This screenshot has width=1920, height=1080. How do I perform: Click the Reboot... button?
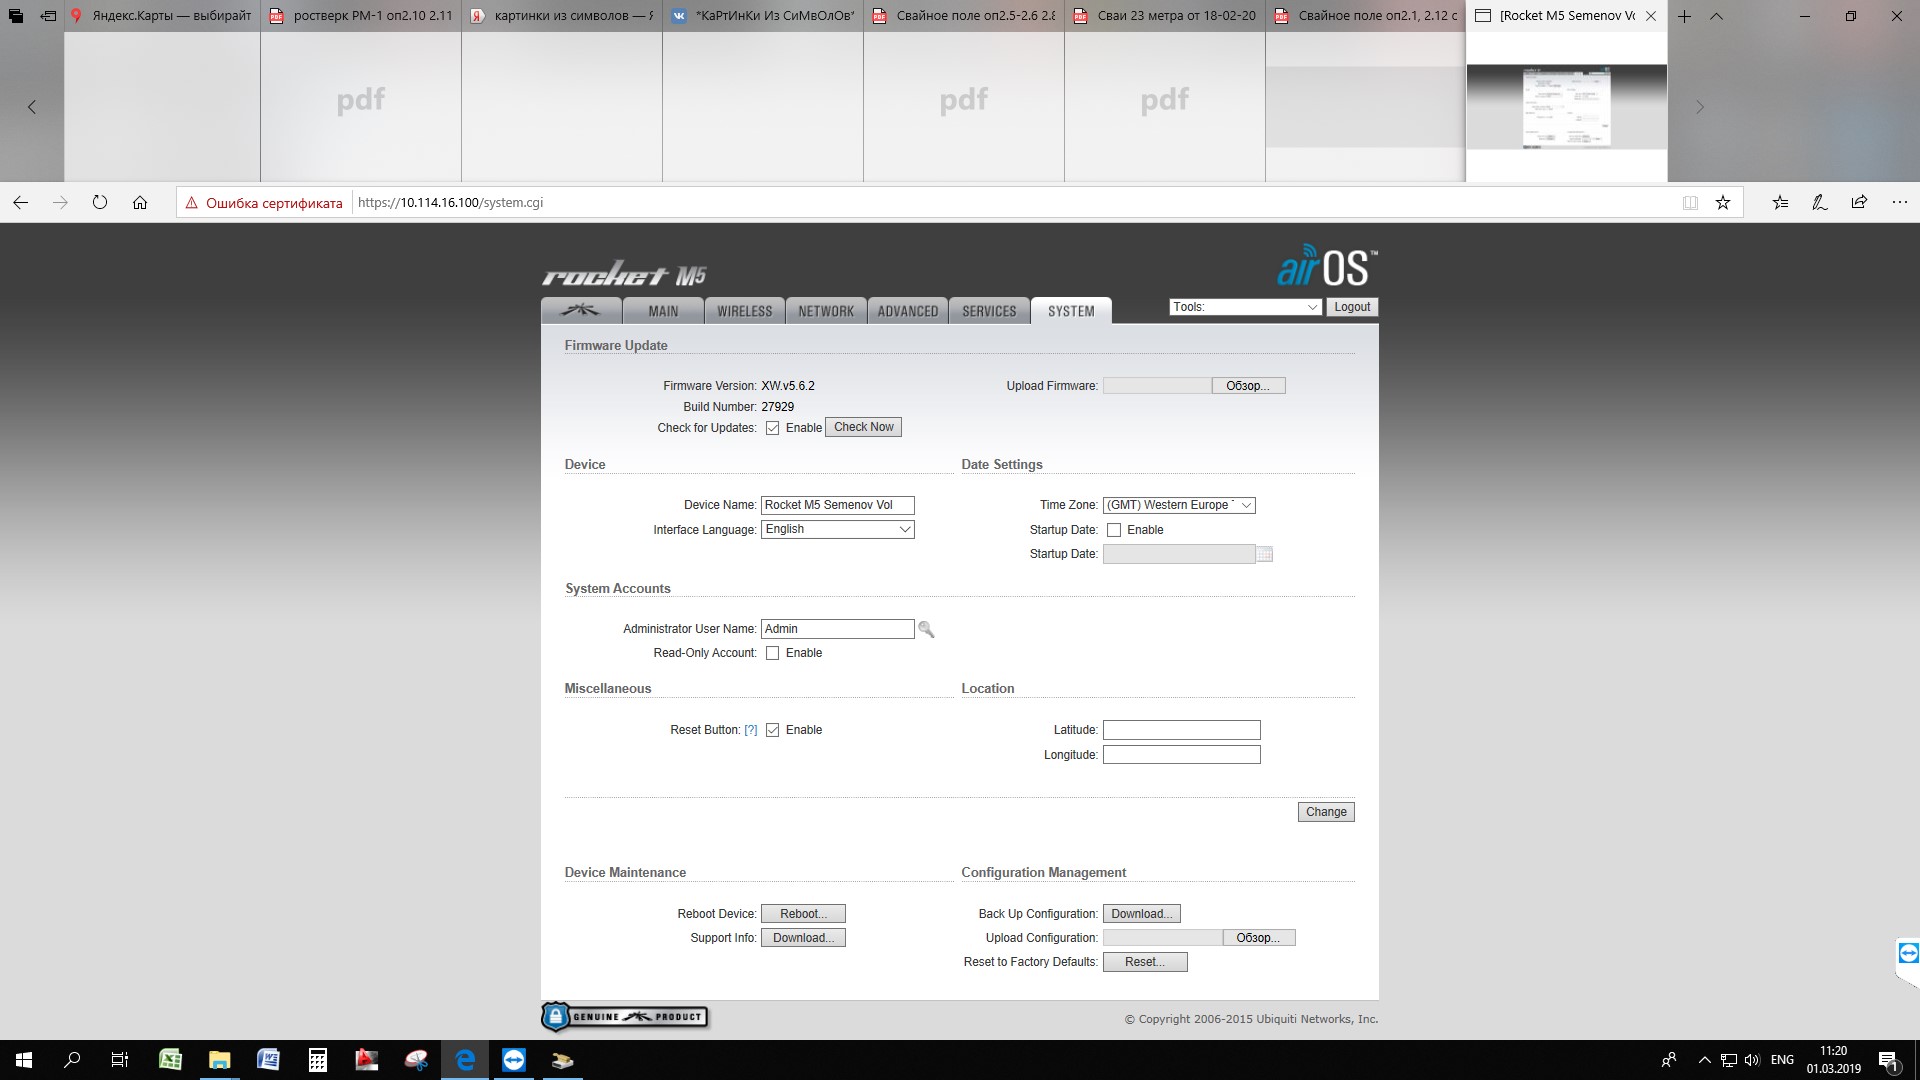[803, 914]
